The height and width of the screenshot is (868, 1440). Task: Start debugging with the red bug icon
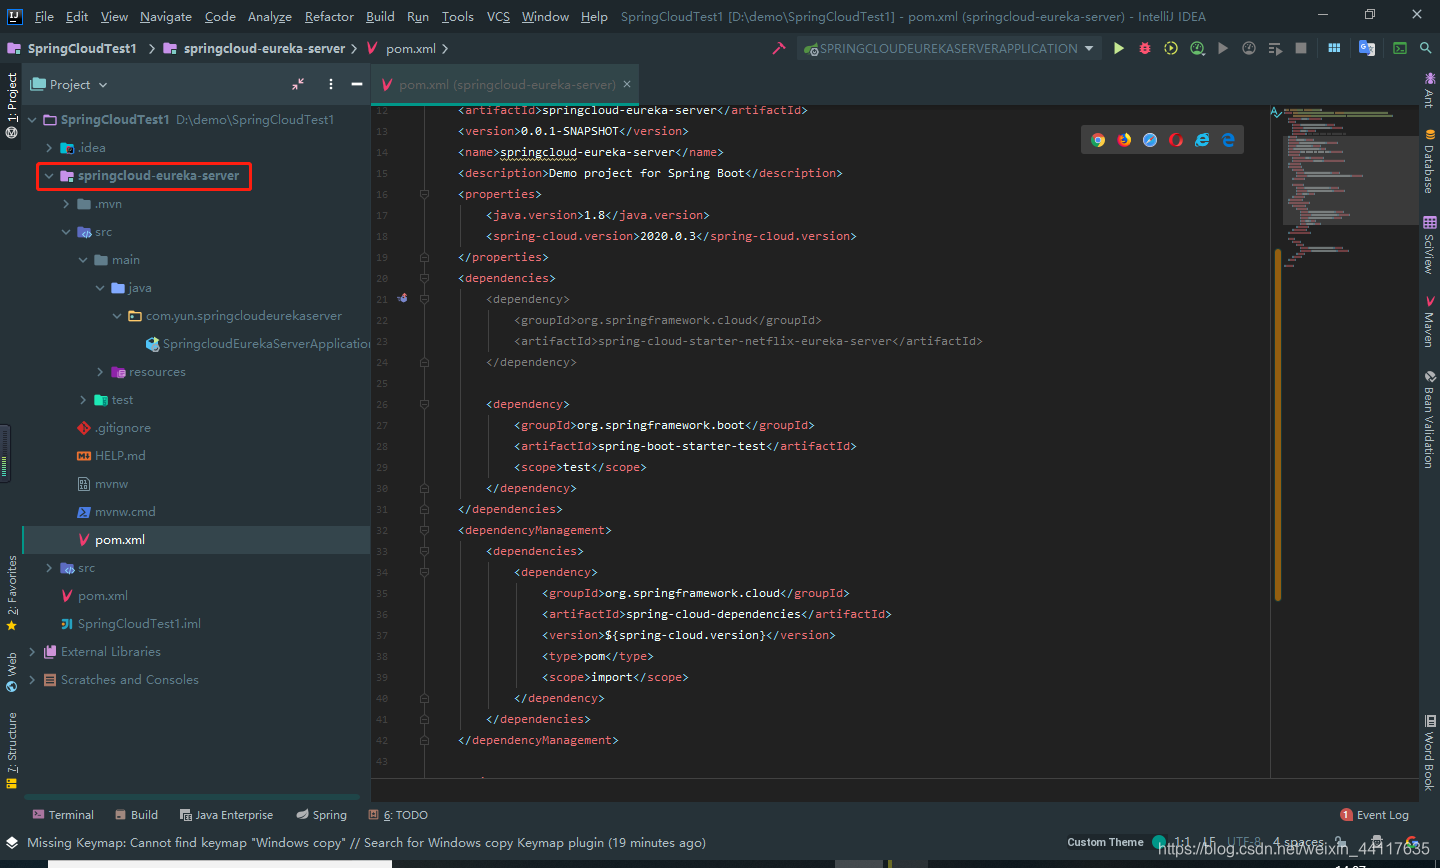(1145, 48)
